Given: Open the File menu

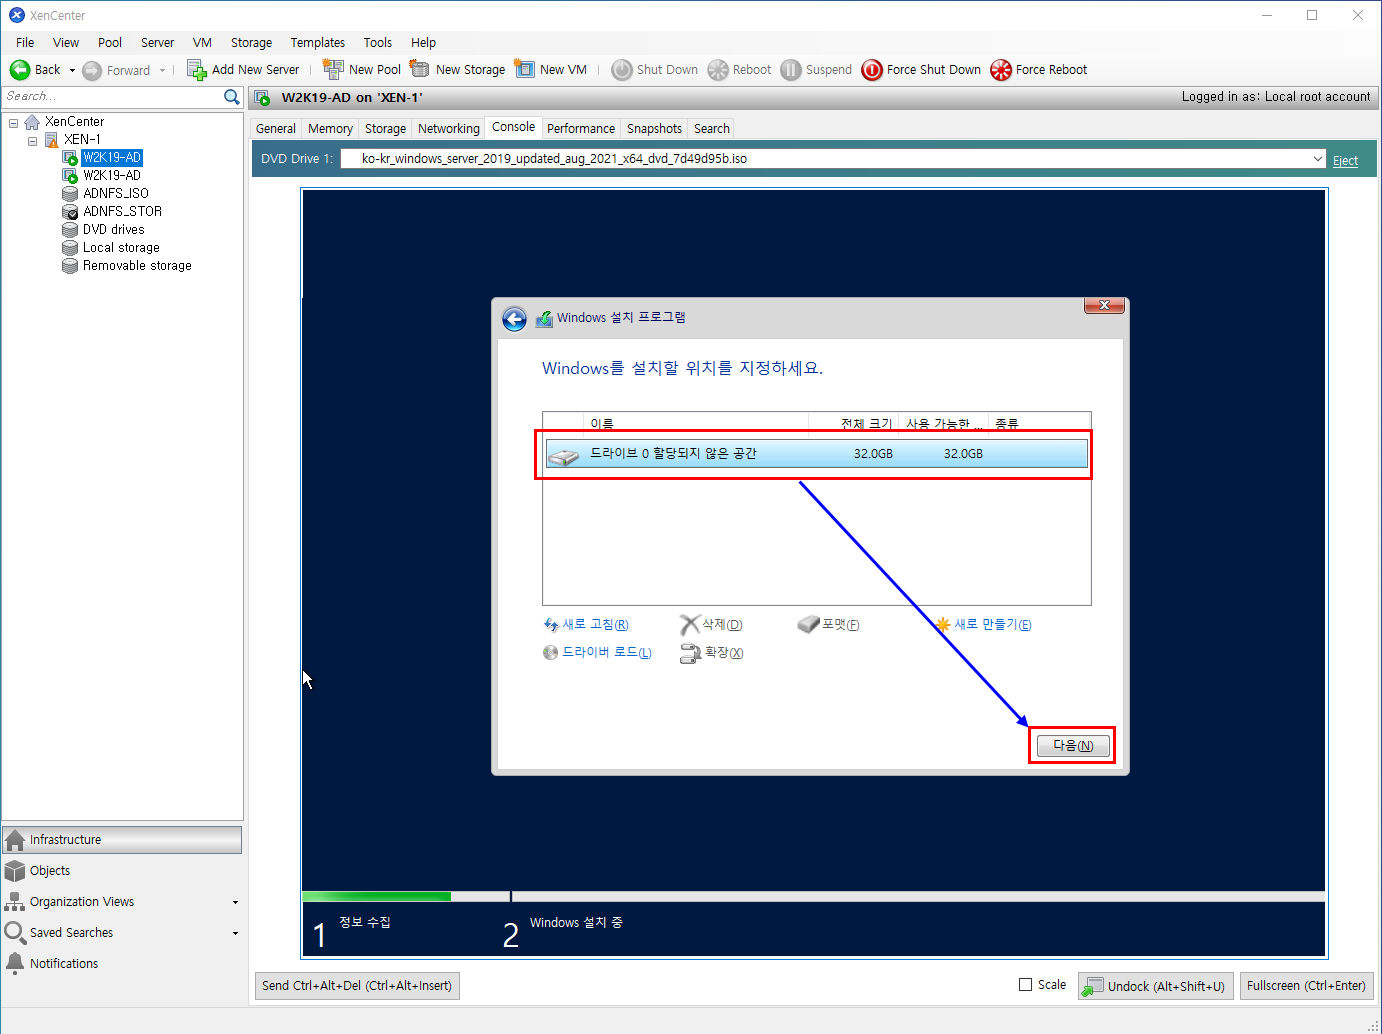Looking at the screenshot, I should tap(25, 43).
